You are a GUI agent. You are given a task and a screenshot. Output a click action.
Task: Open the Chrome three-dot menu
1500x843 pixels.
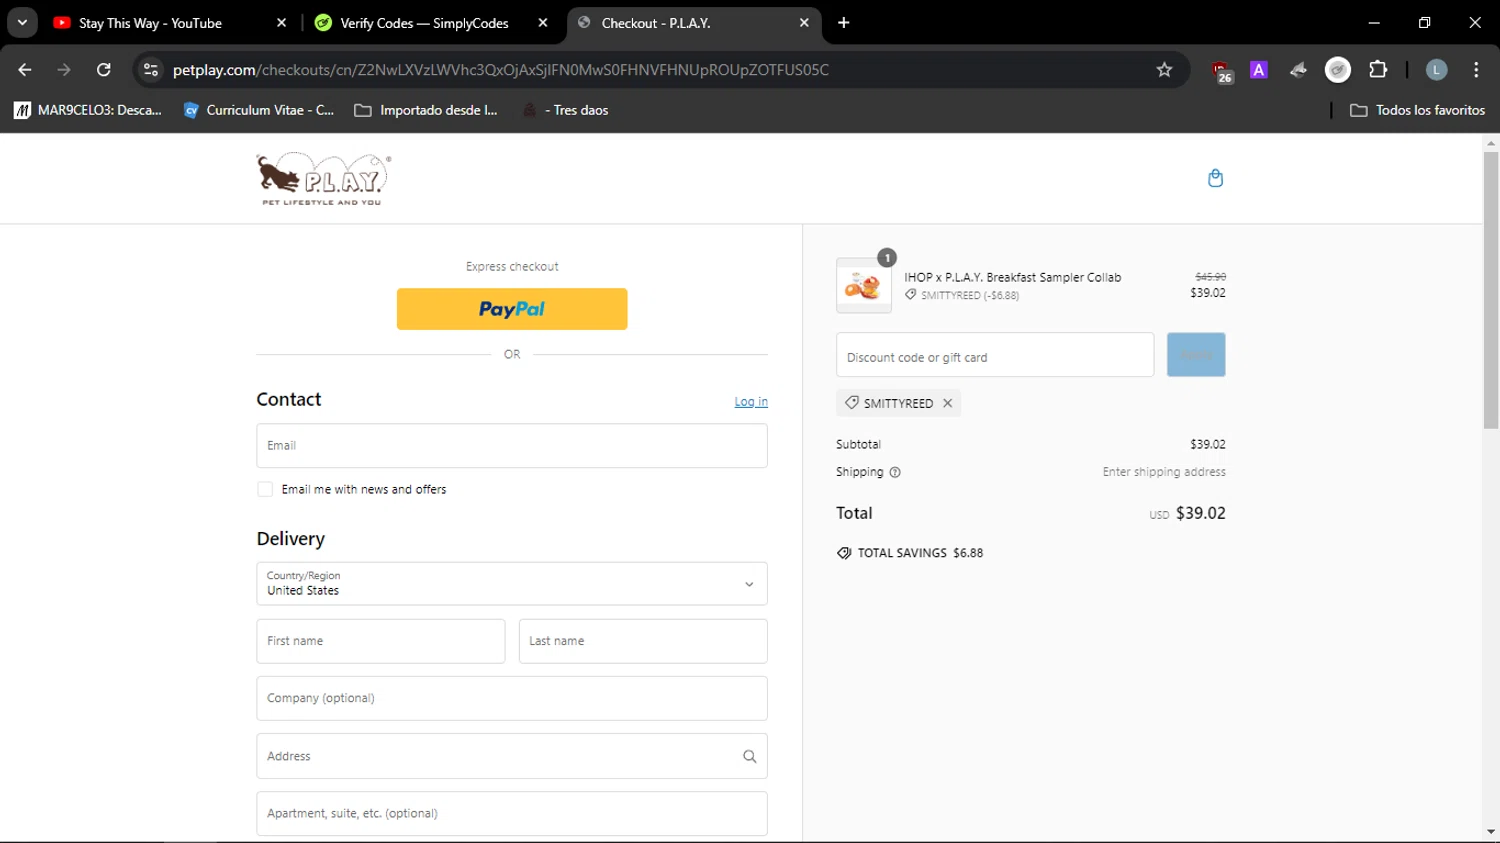(x=1476, y=70)
